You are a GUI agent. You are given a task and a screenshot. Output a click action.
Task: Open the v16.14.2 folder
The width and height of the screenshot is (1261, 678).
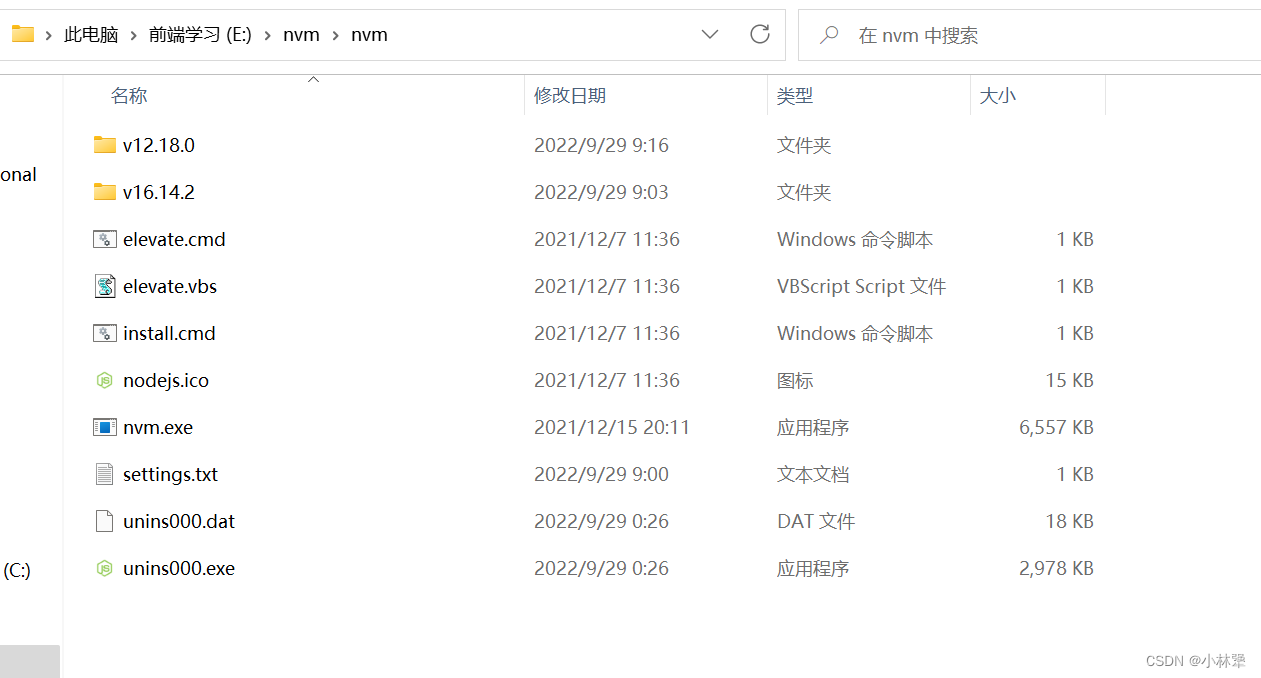click(x=158, y=192)
